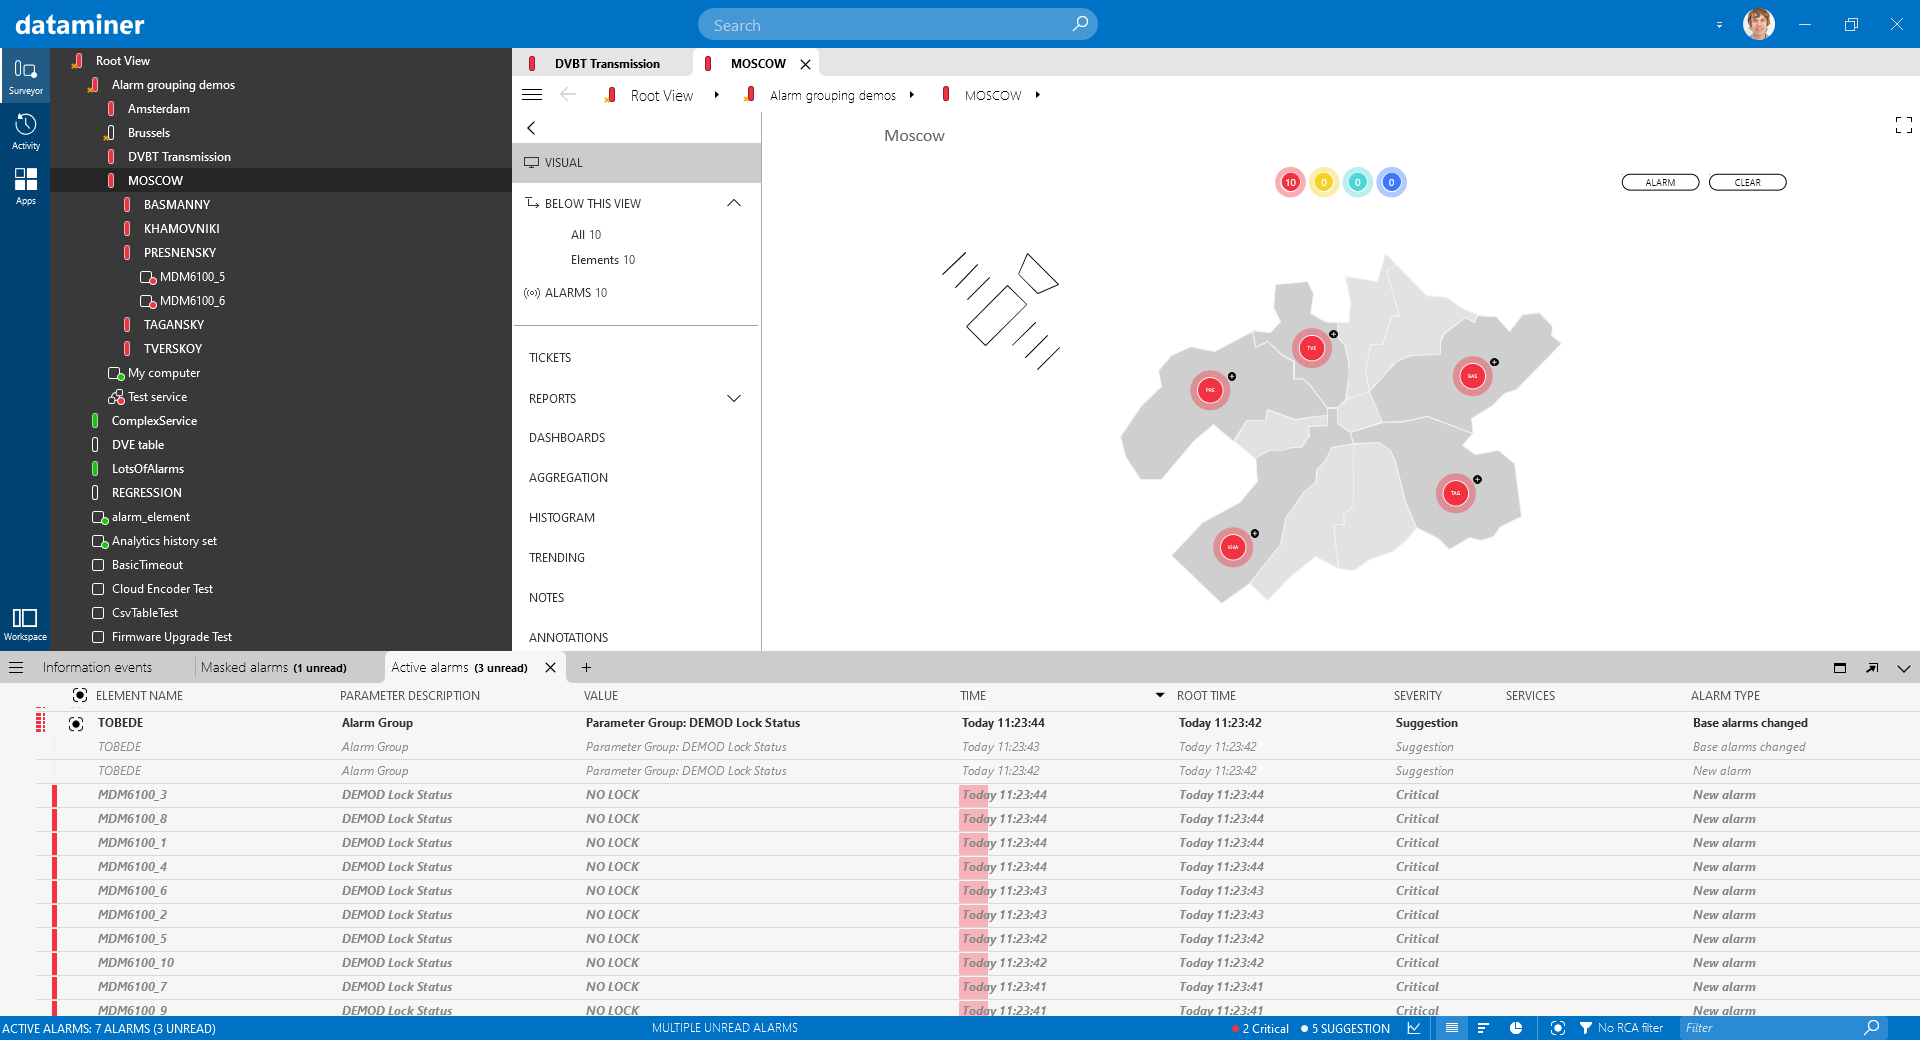
Task: Open the hamburger menu in the Moscow view
Action: 532,95
